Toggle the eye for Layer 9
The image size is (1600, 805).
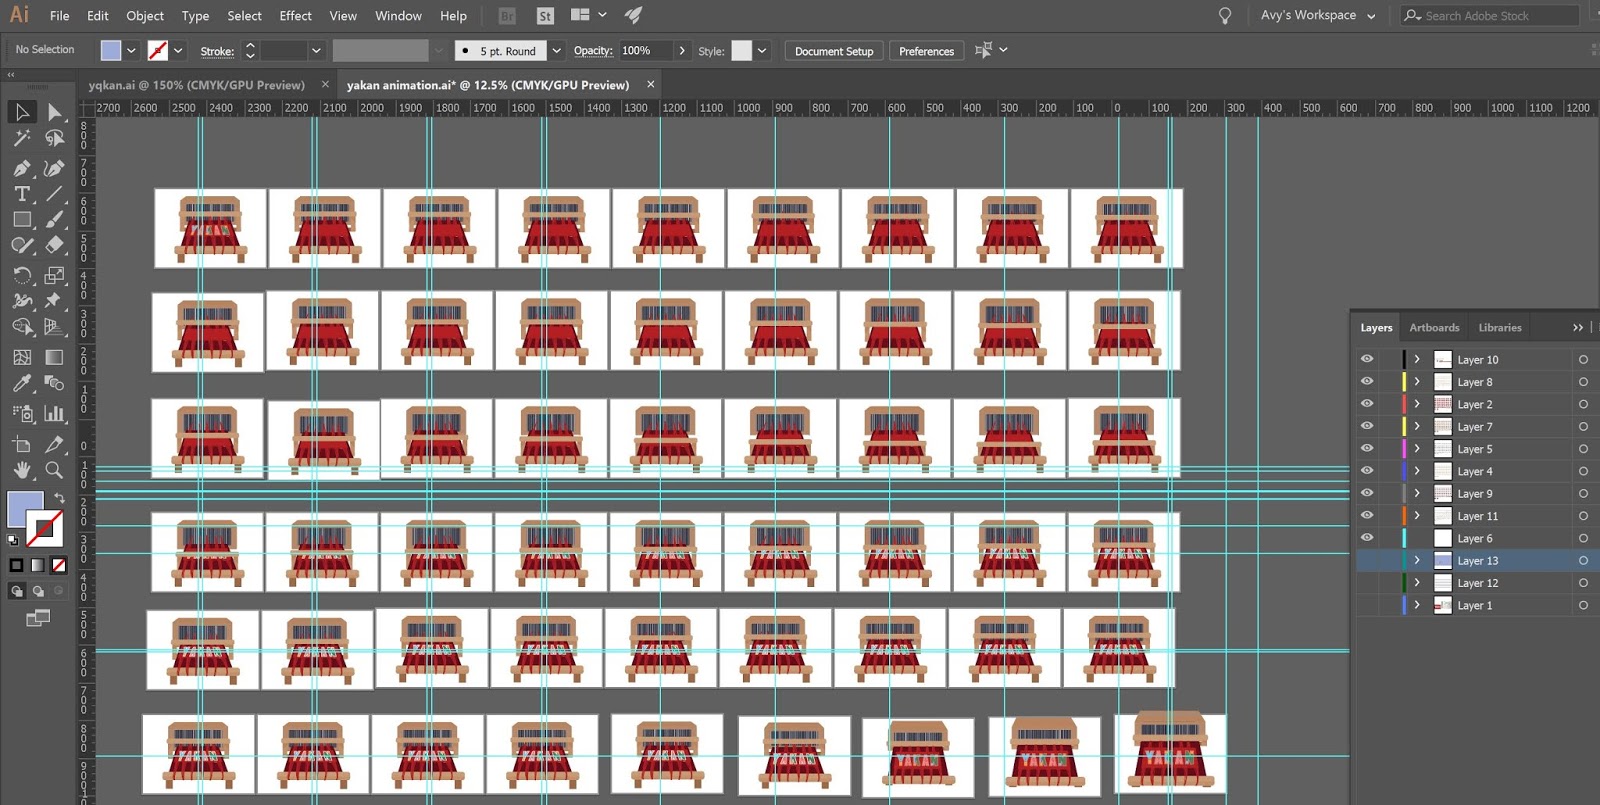coord(1367,493)
